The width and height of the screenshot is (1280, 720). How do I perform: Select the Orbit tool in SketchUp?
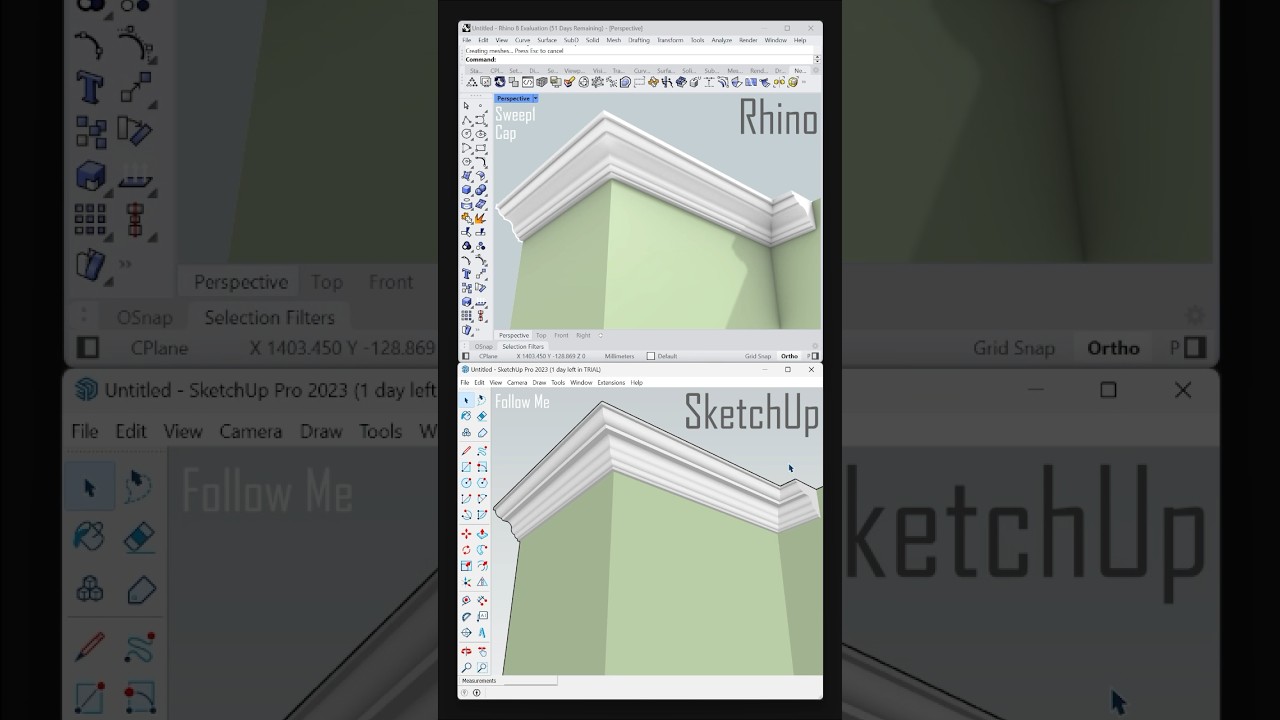tap(466, 651)
